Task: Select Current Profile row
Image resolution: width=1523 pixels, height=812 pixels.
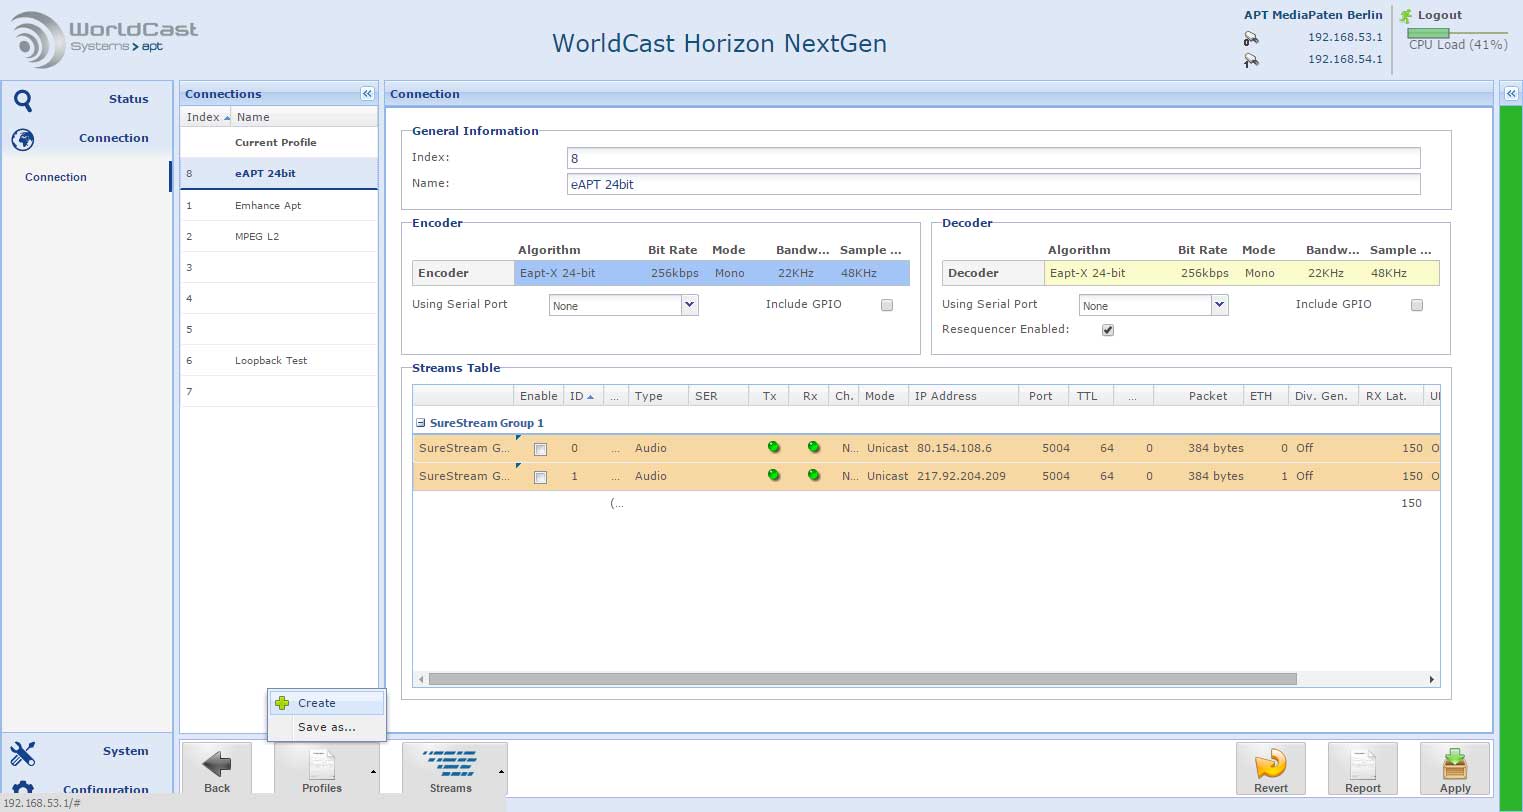Action: click(x=279, y=142)
